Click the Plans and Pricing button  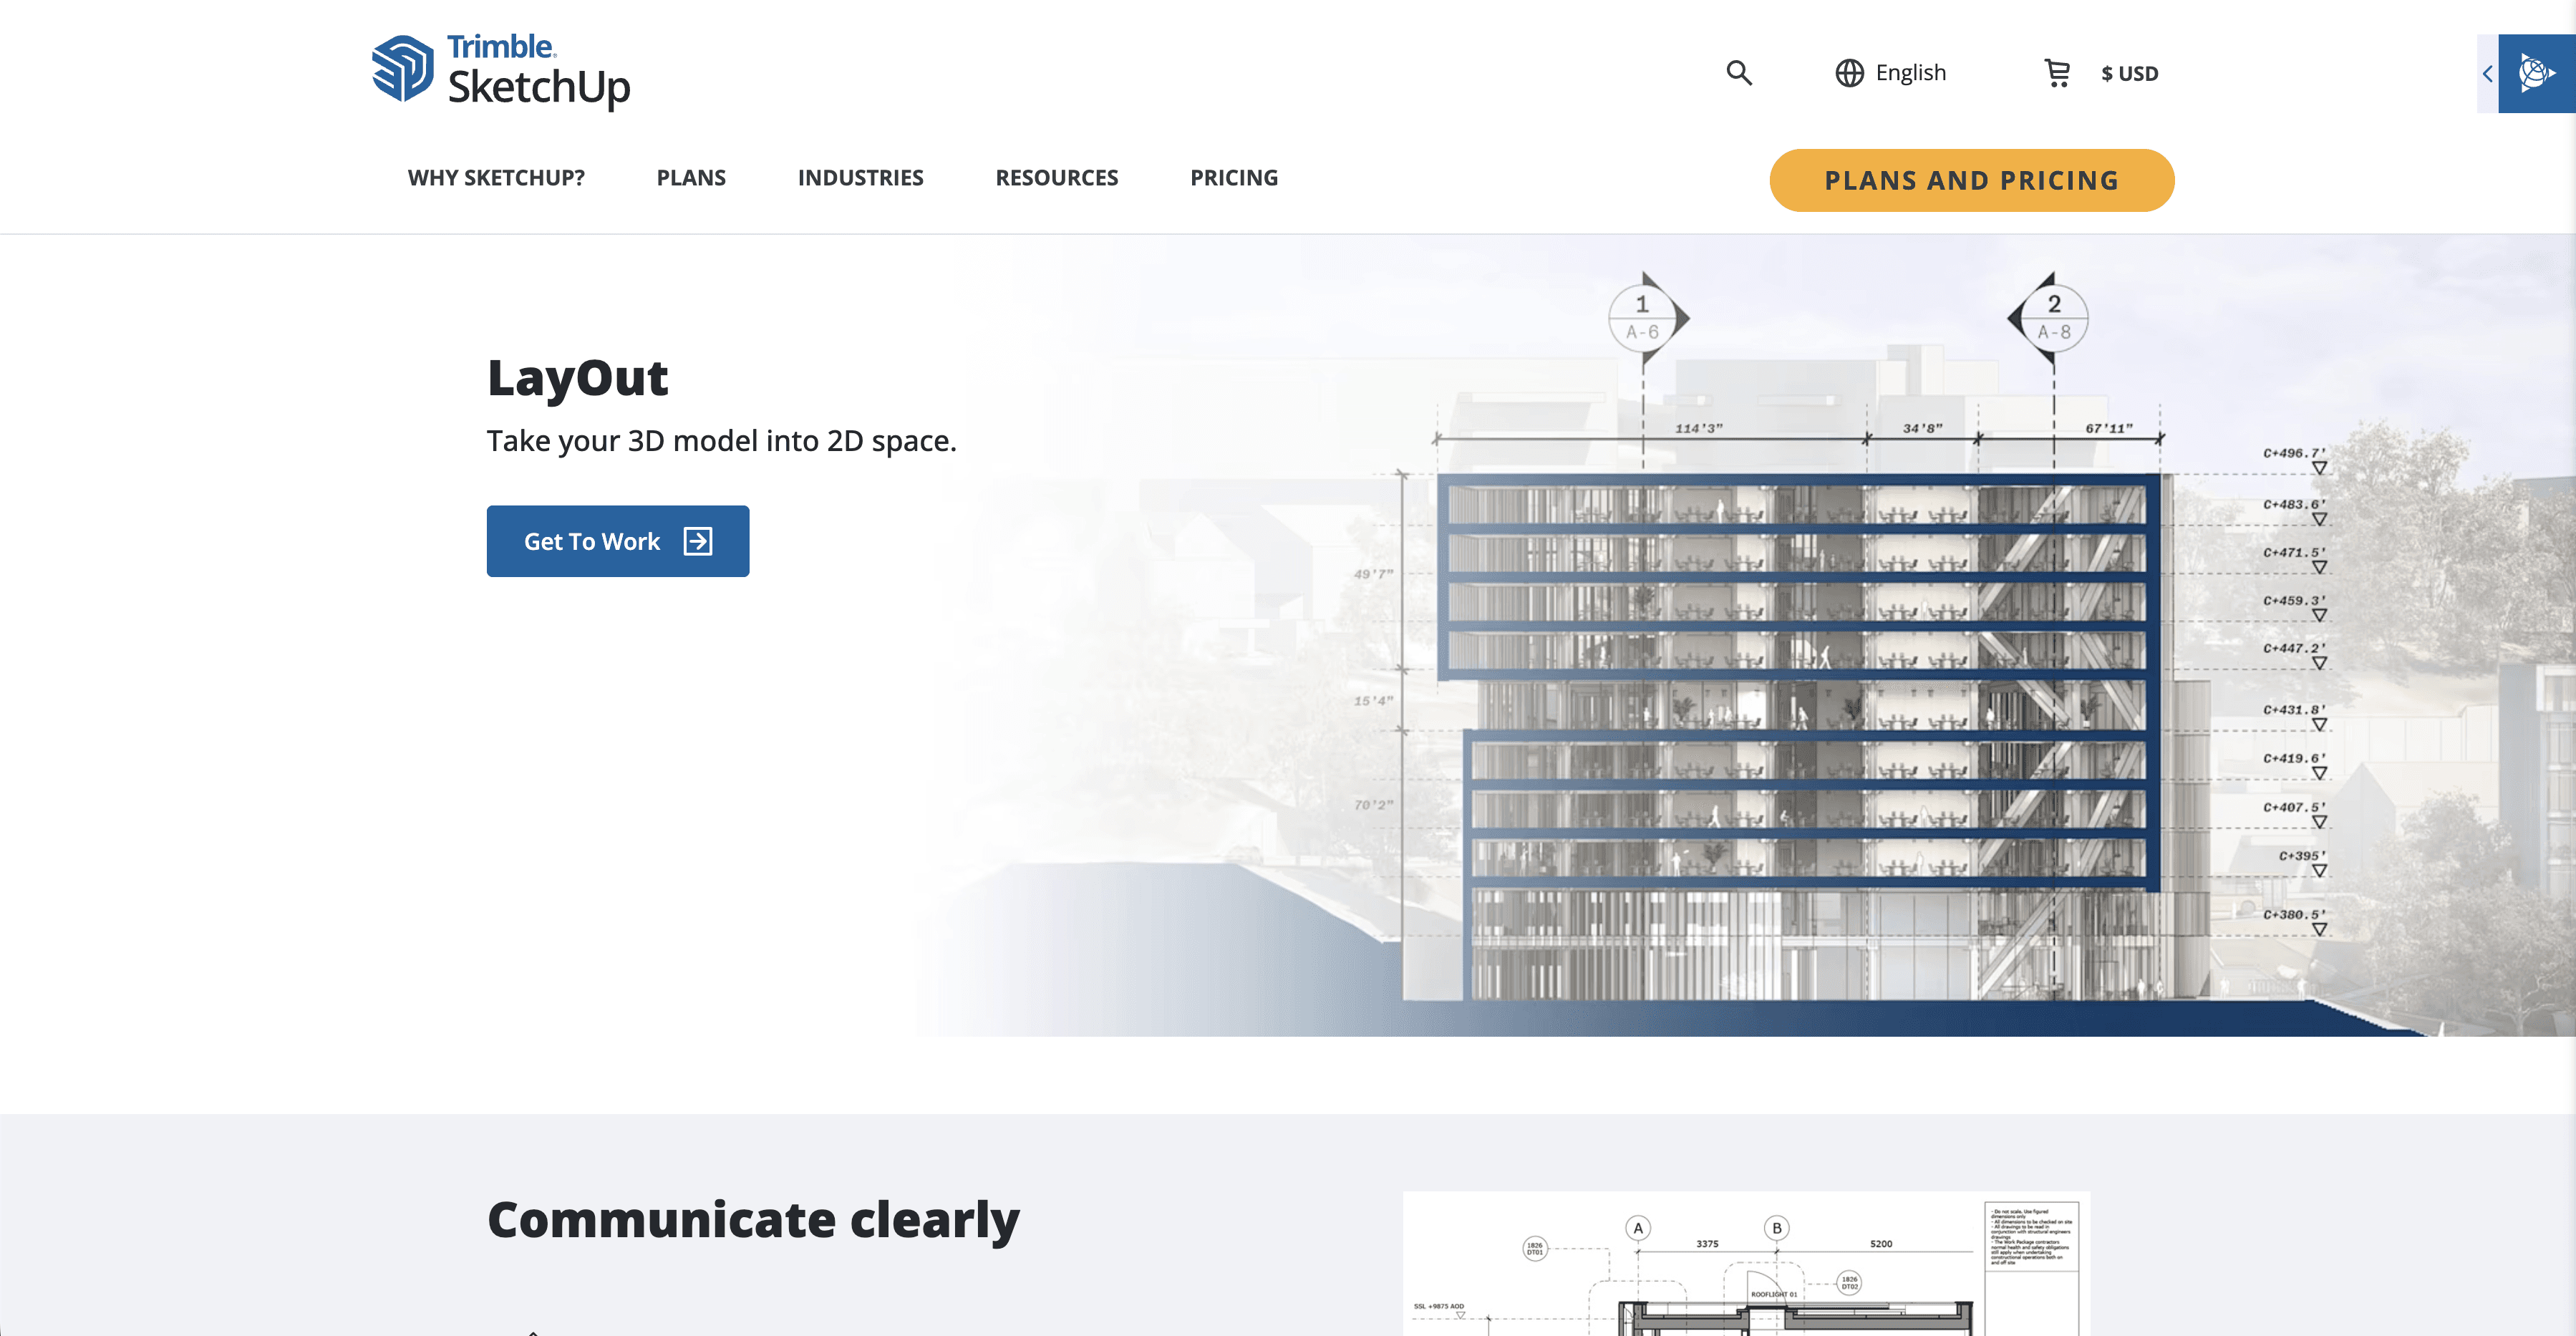1971,181
